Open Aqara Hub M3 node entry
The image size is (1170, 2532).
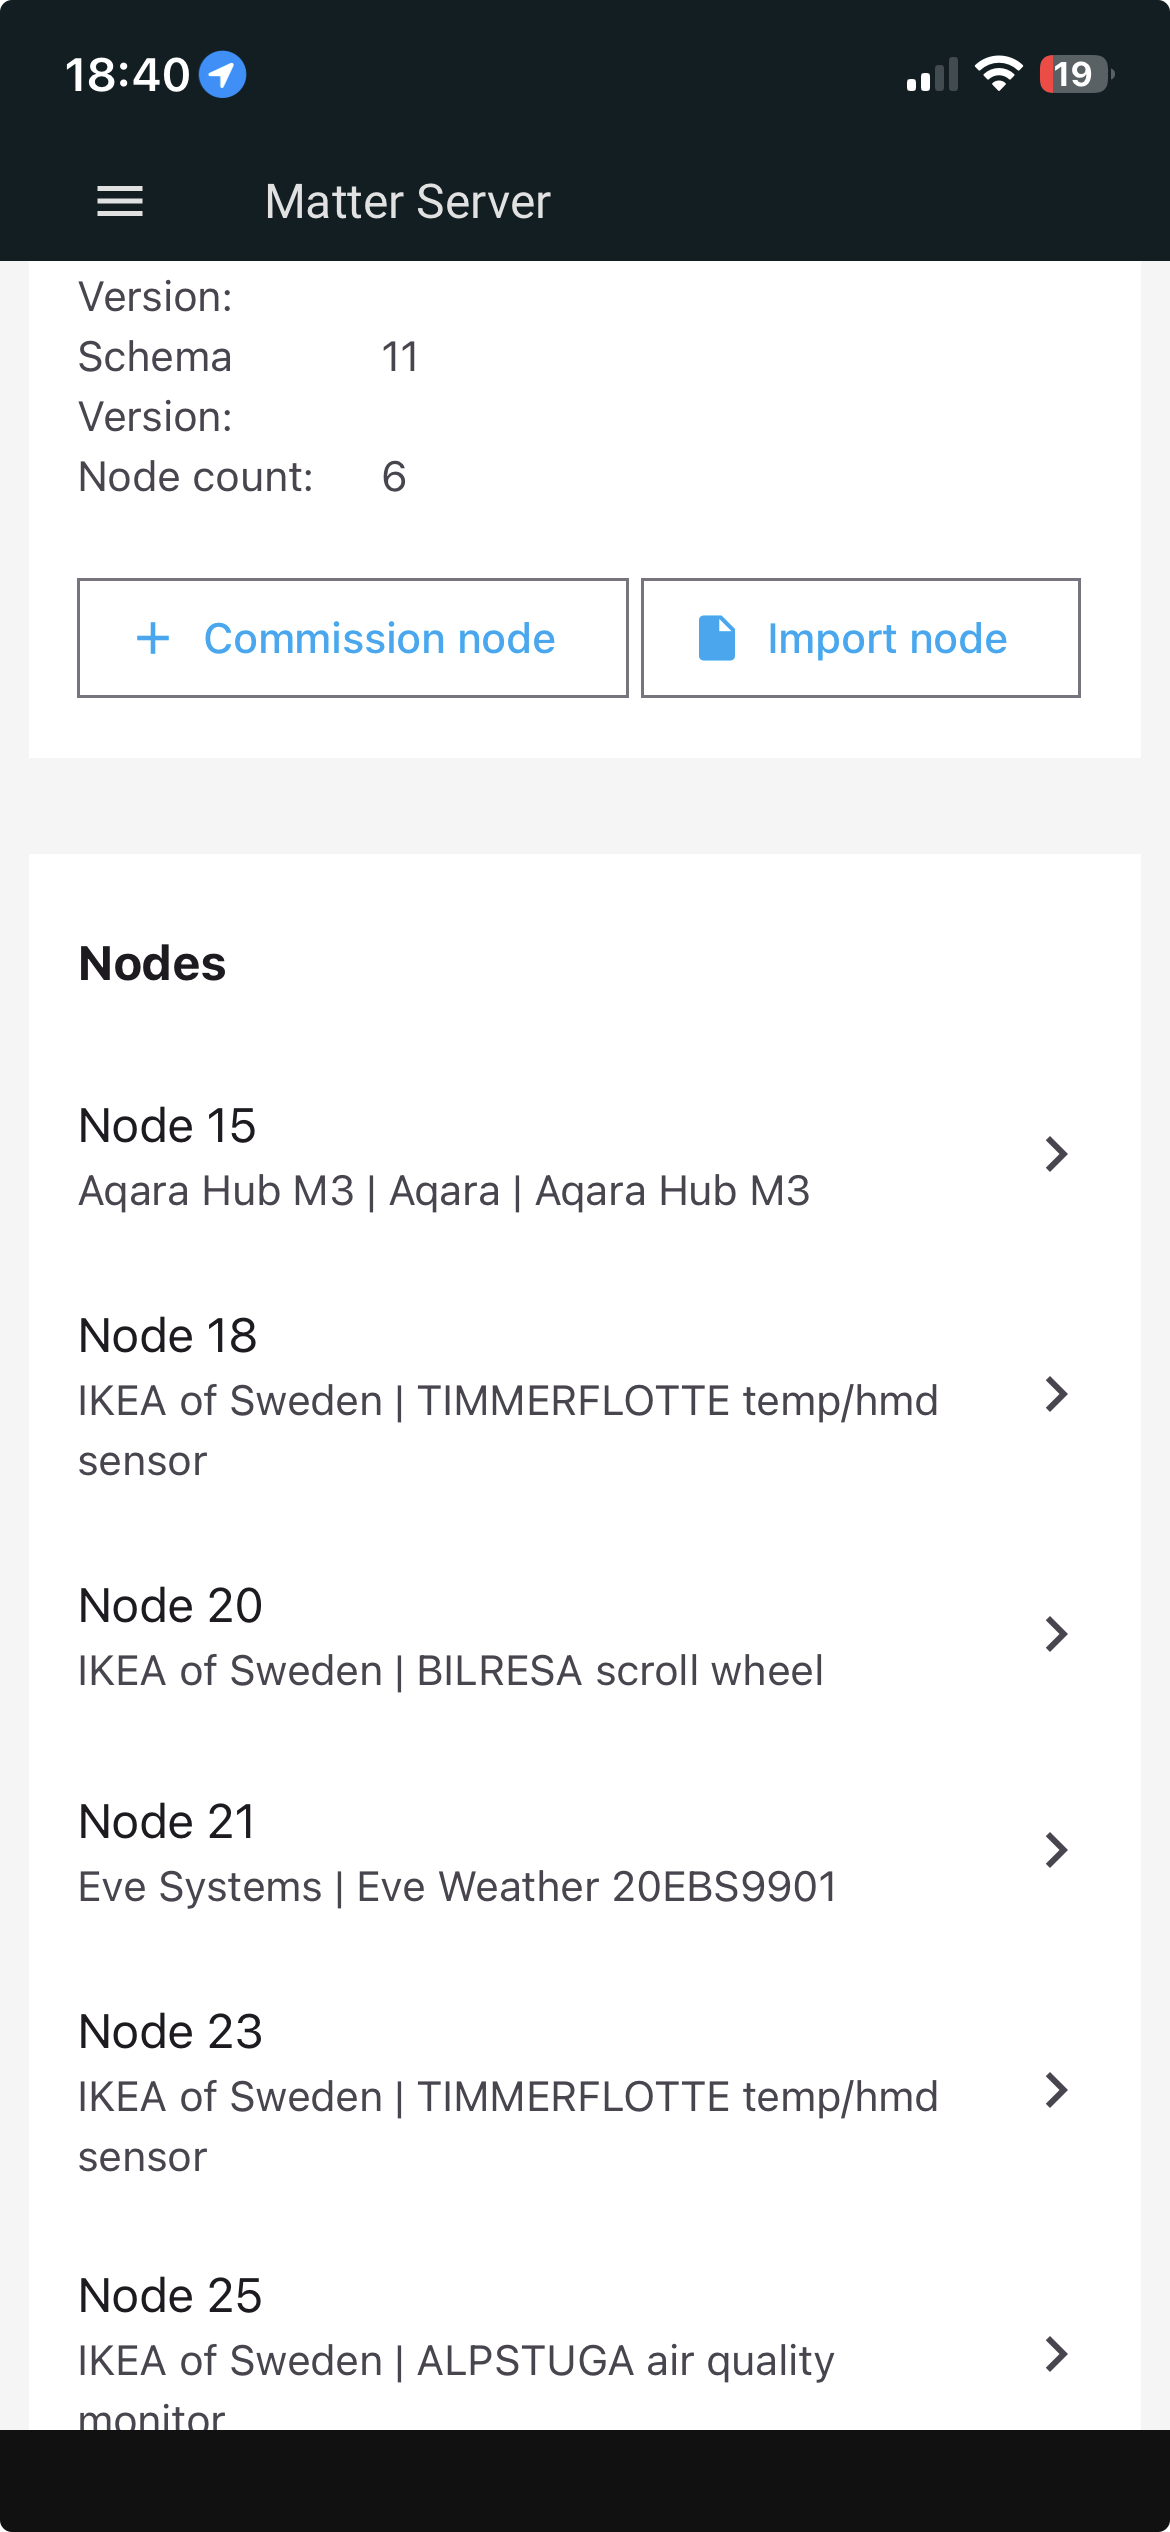(x=444, y=1156)
